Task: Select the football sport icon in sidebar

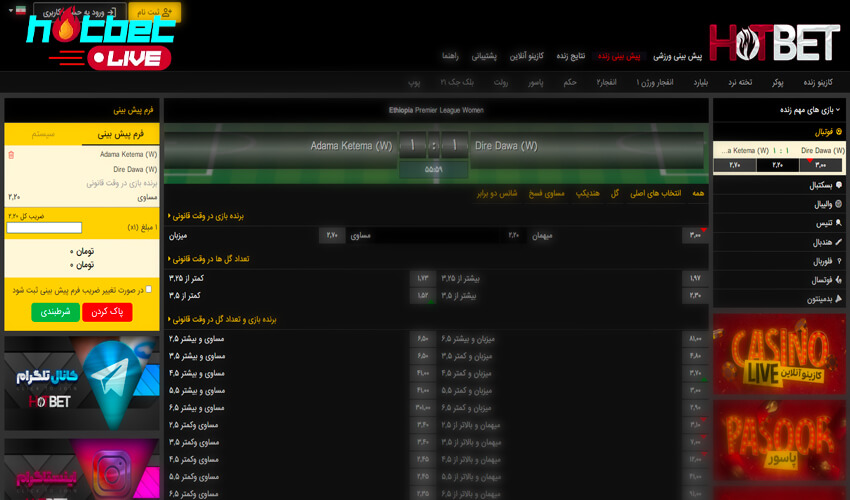Action: (x=837, y=132)
